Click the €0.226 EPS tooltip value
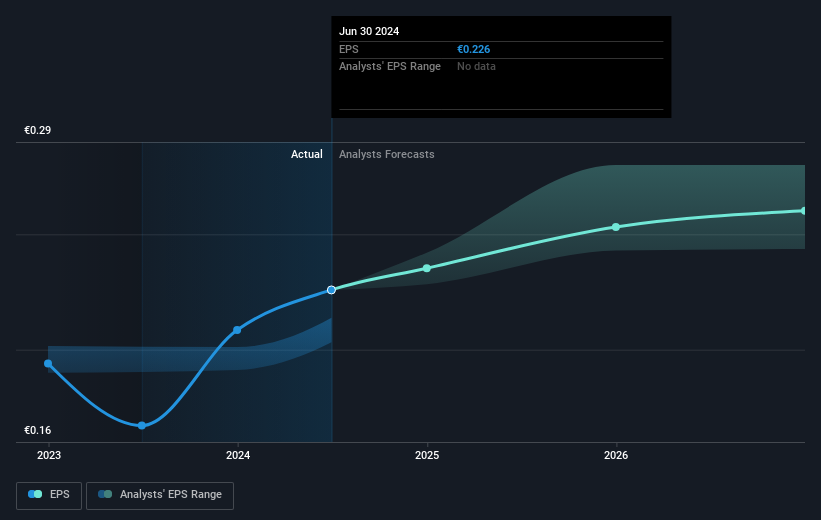 pos(473,49)
